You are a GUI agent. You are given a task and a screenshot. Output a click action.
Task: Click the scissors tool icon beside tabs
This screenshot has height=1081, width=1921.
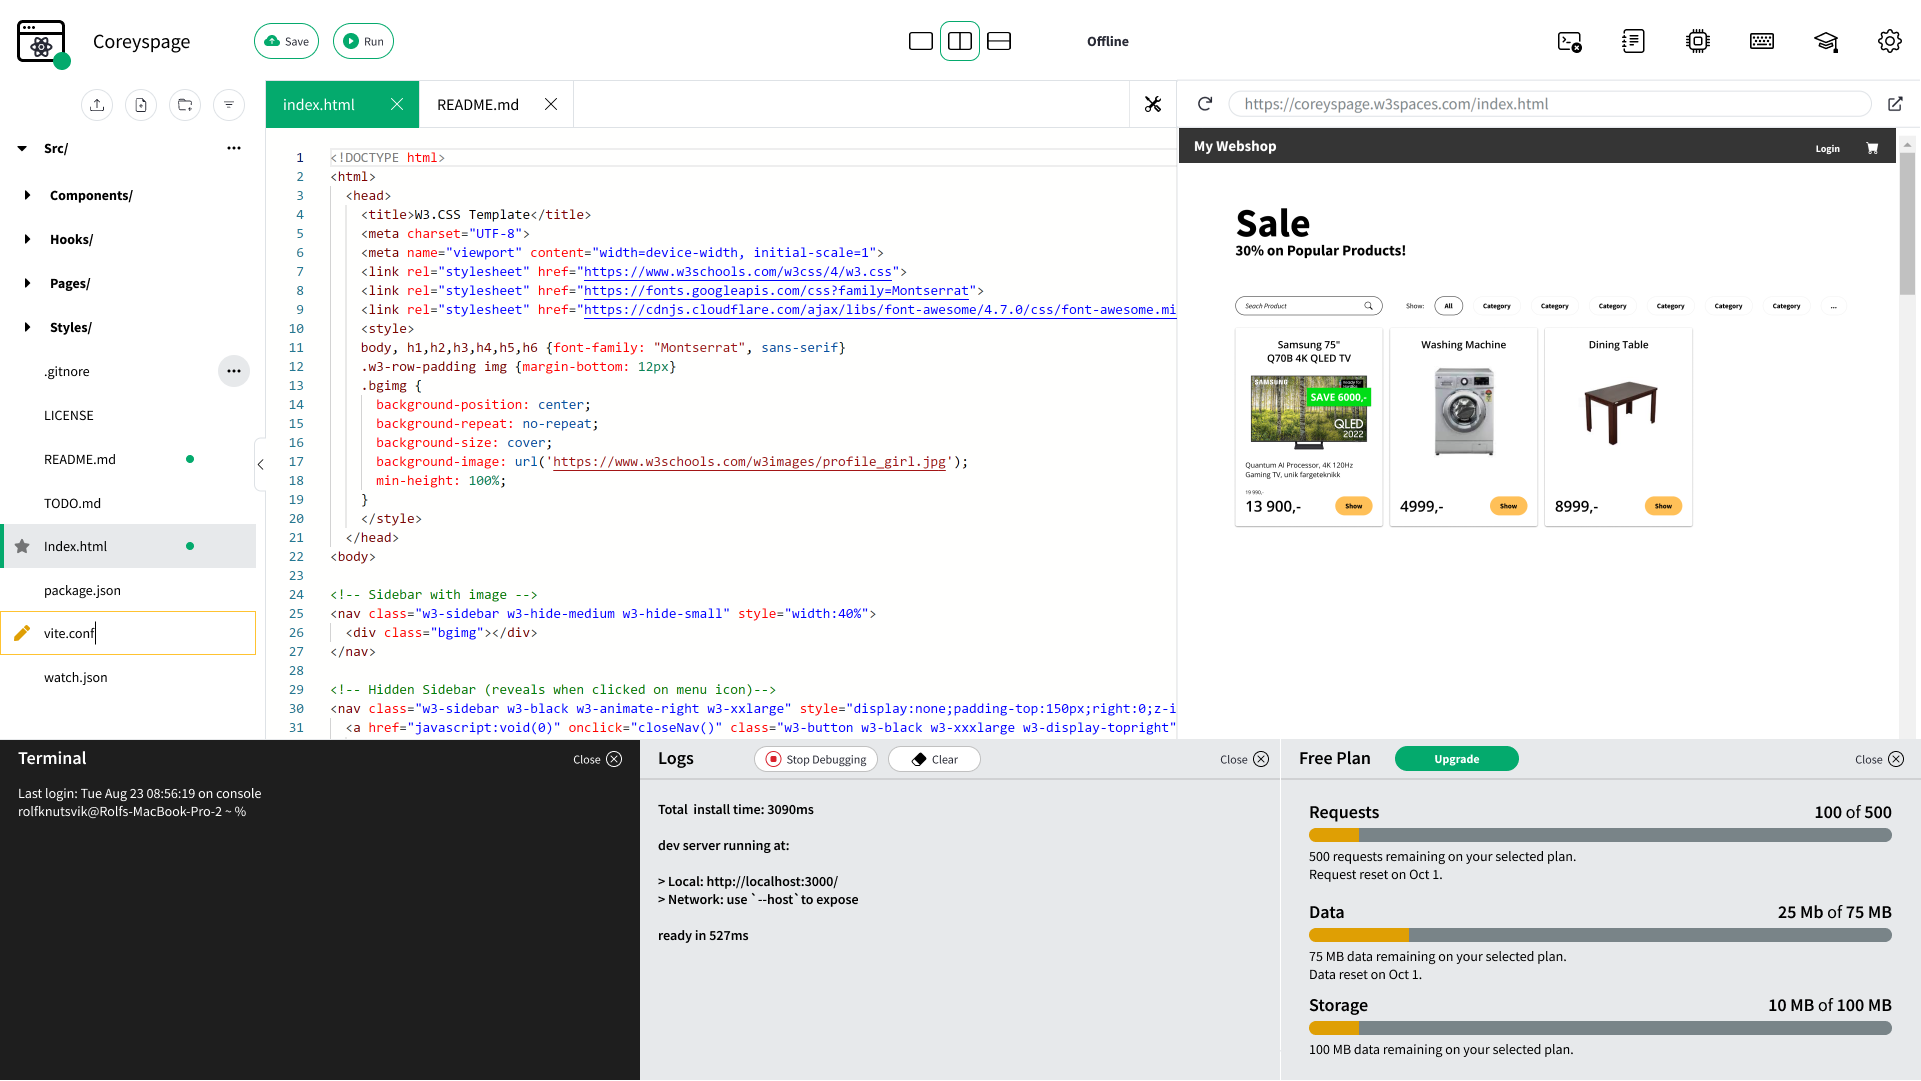(x=1153, y=104)
